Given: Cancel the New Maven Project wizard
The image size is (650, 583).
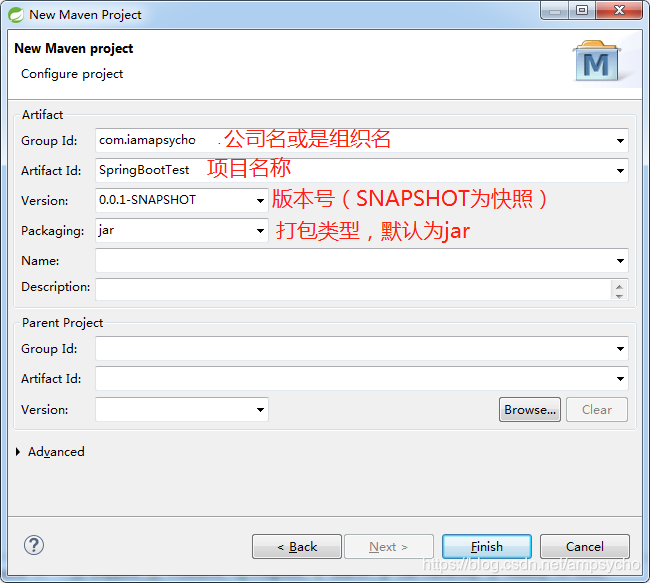Looking at the screenshot, I should point(585,547).
